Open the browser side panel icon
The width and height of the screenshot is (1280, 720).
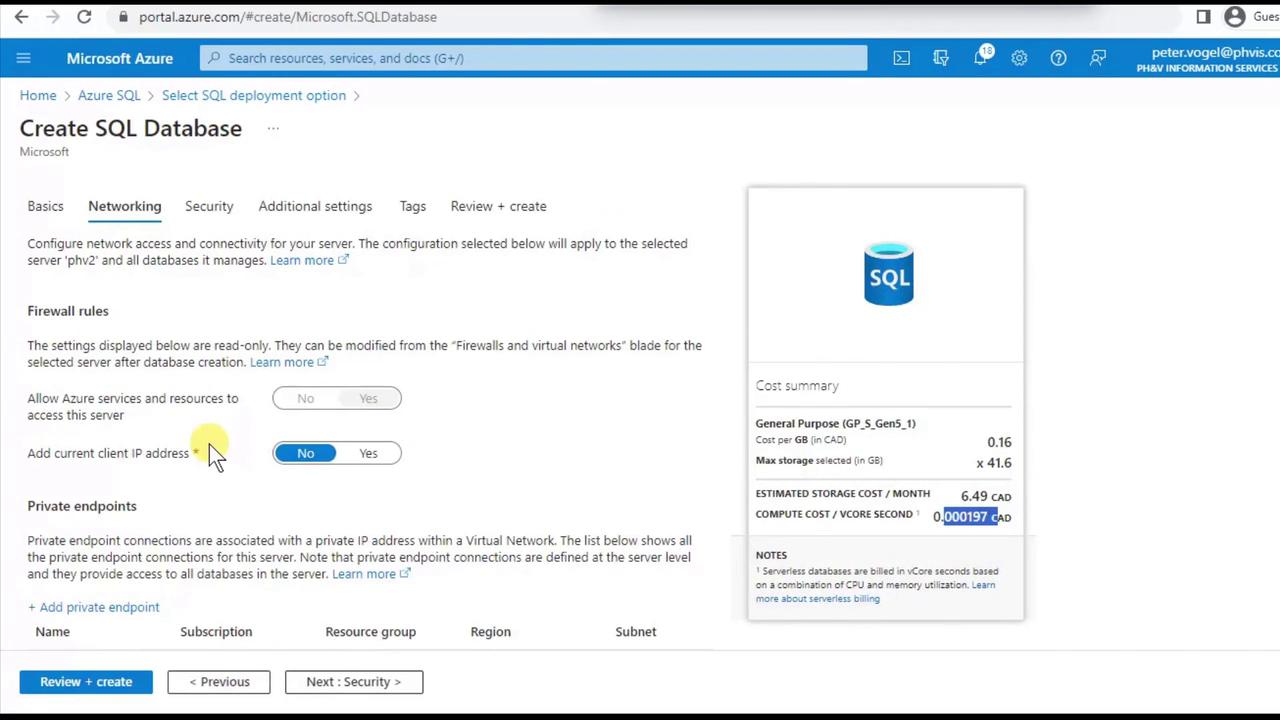1203,17
